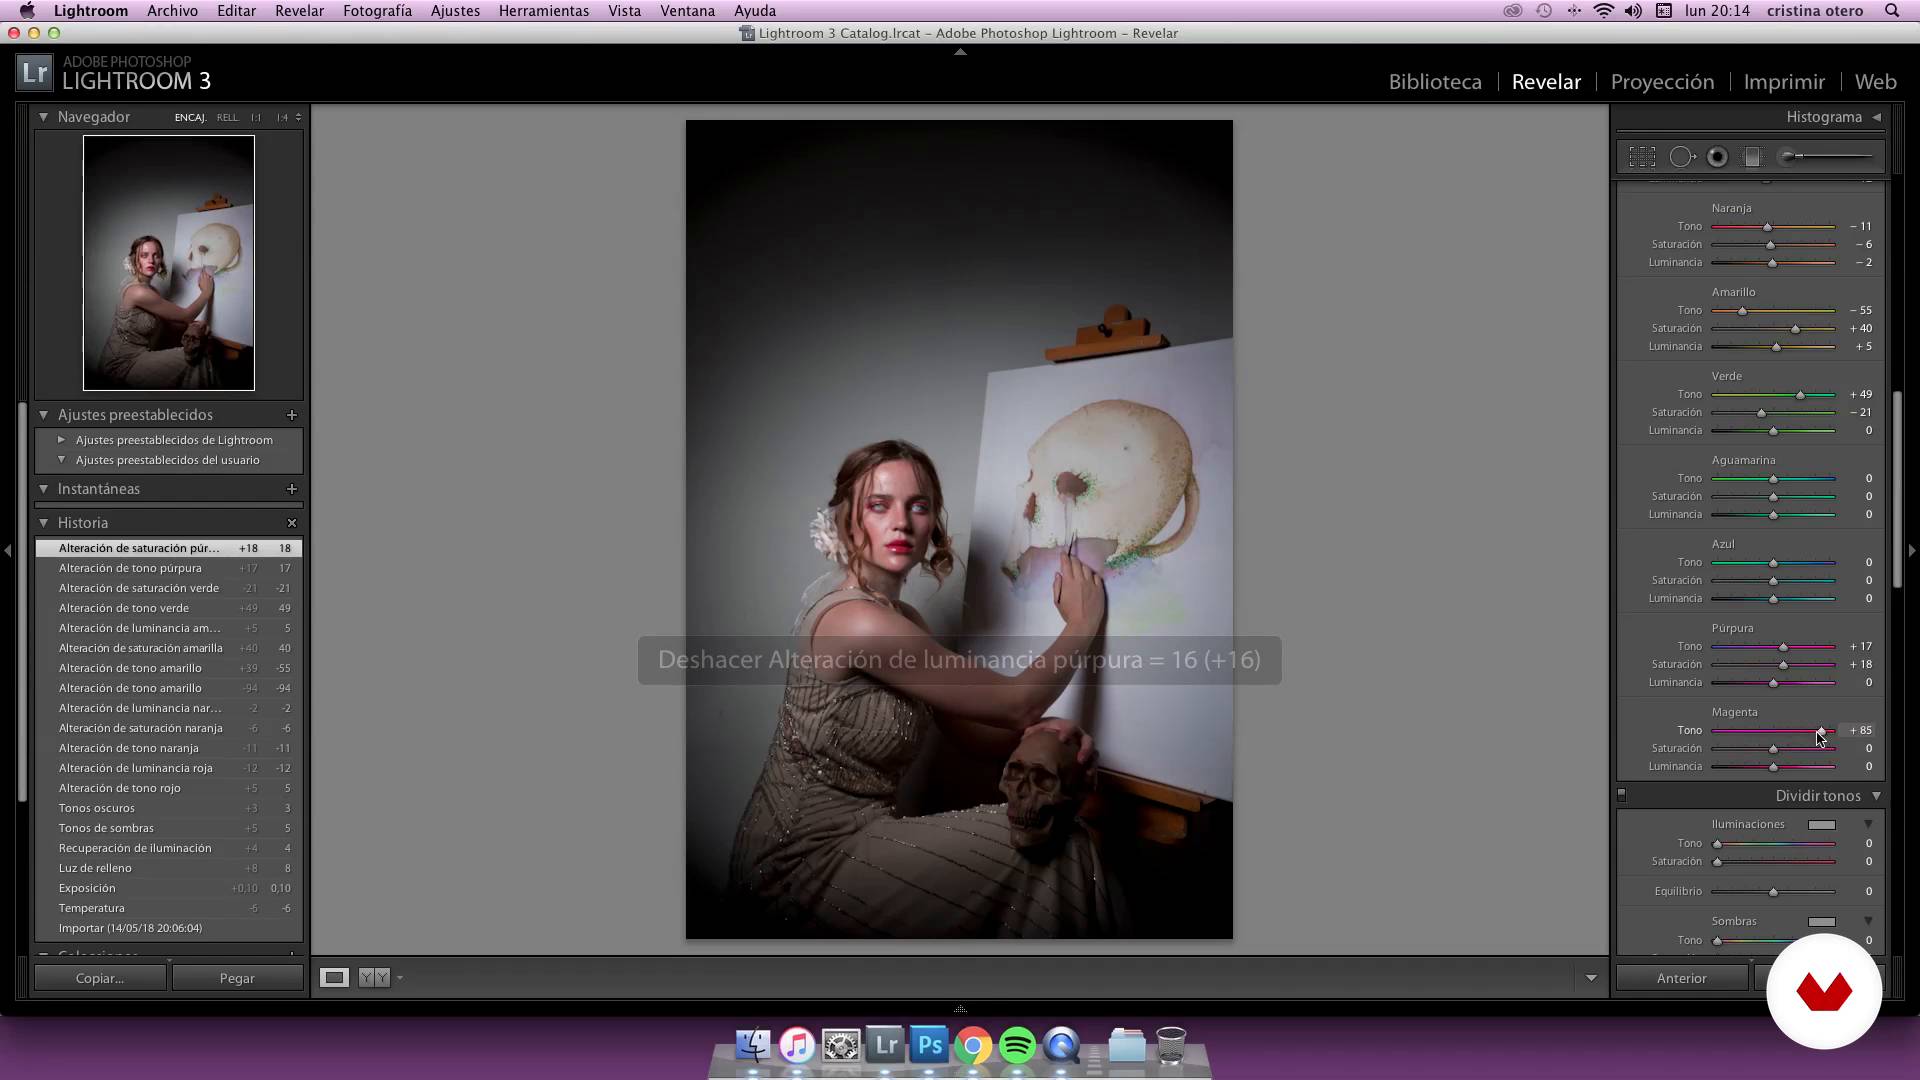Collapse the Navegador panel
The image size is (1920, 1080).
coord(44,117)
